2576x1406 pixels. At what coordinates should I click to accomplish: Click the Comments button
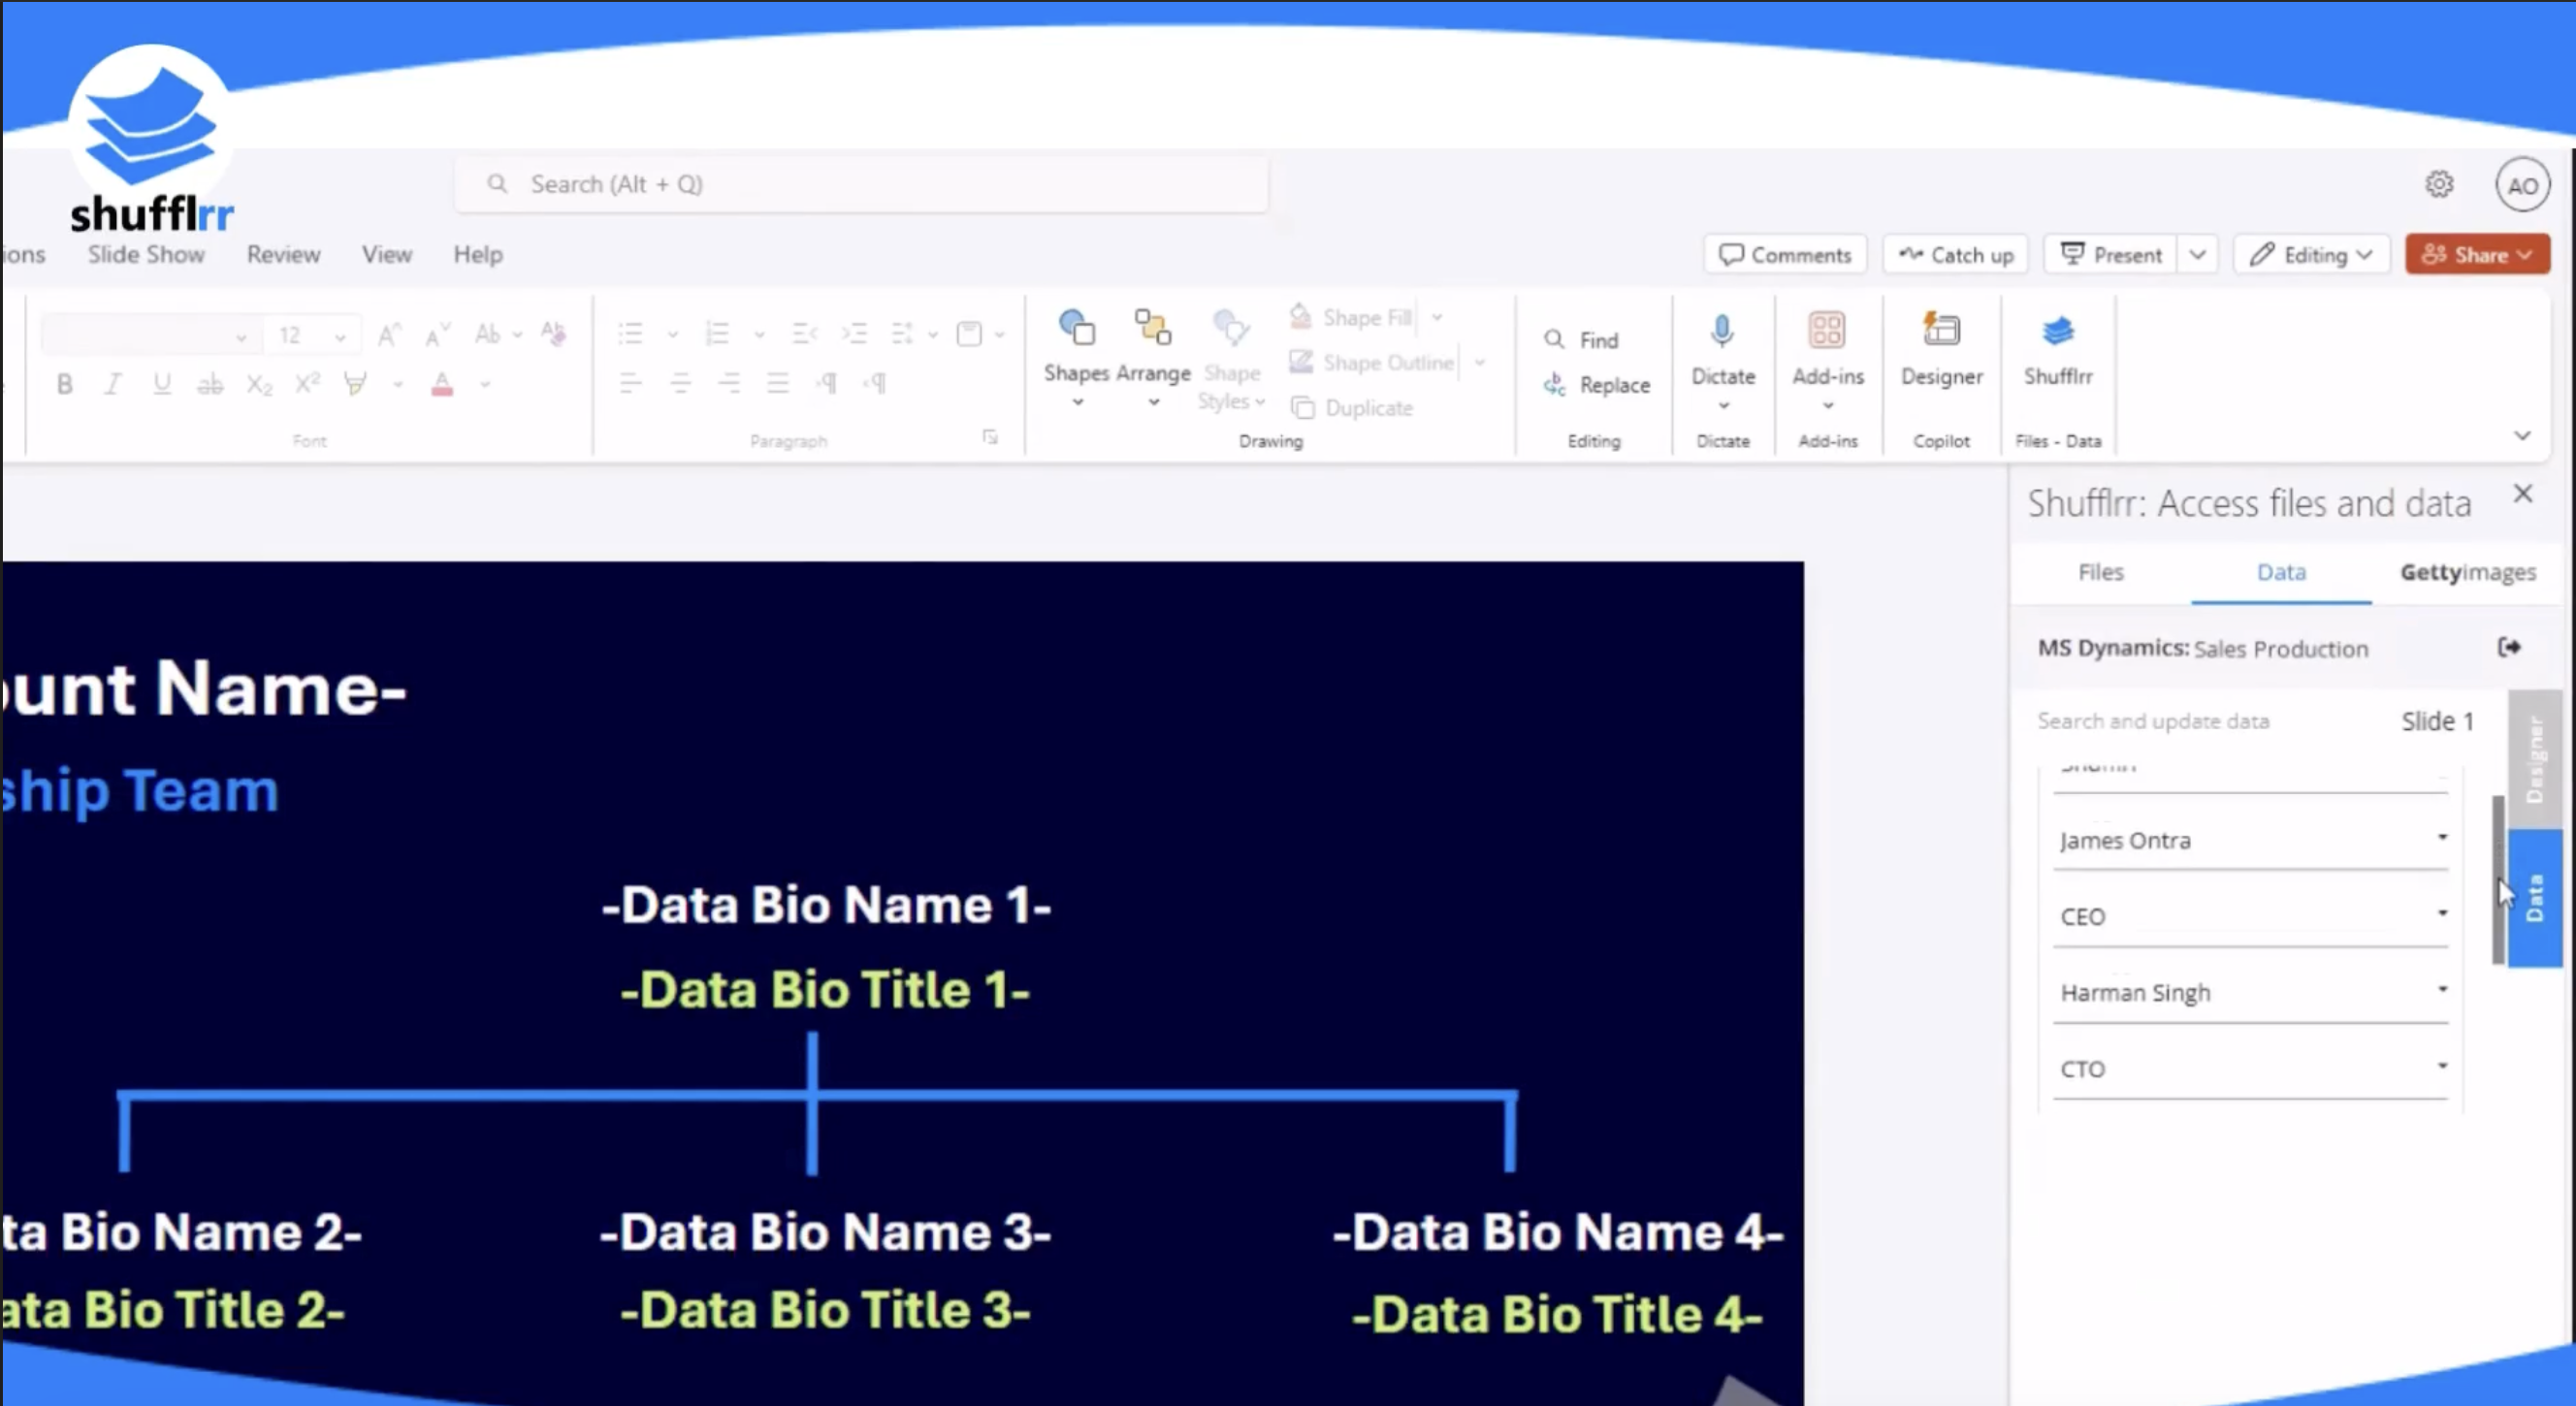point(1785,255)
